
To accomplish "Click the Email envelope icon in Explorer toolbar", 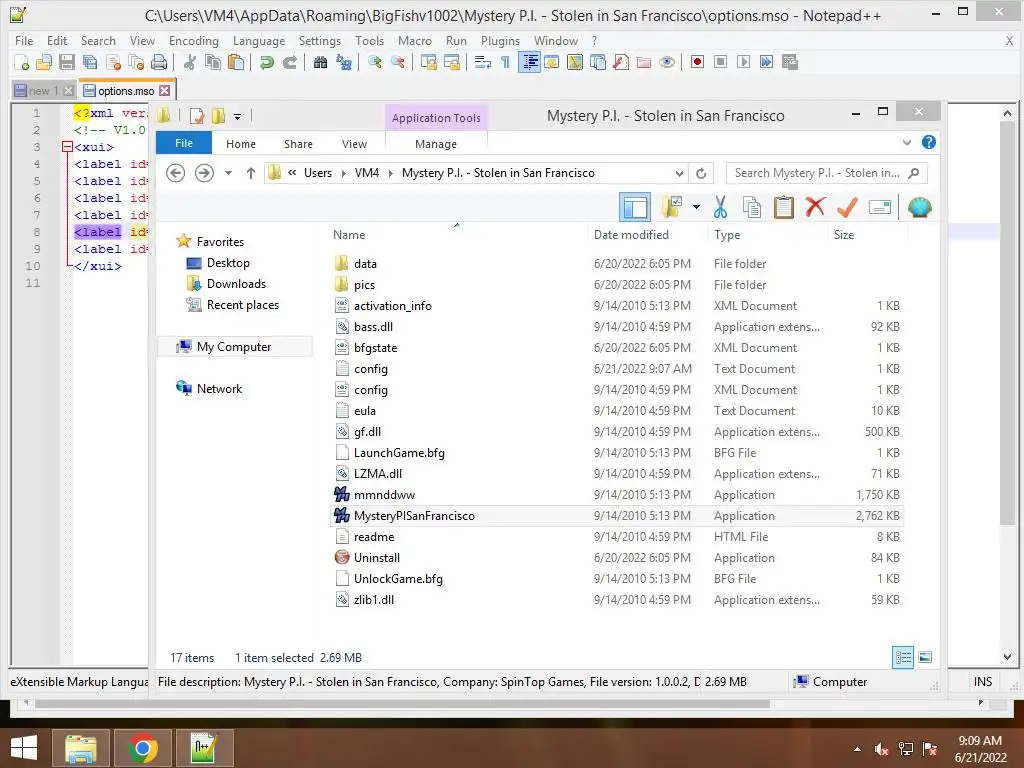I will [x=880, y=208].
